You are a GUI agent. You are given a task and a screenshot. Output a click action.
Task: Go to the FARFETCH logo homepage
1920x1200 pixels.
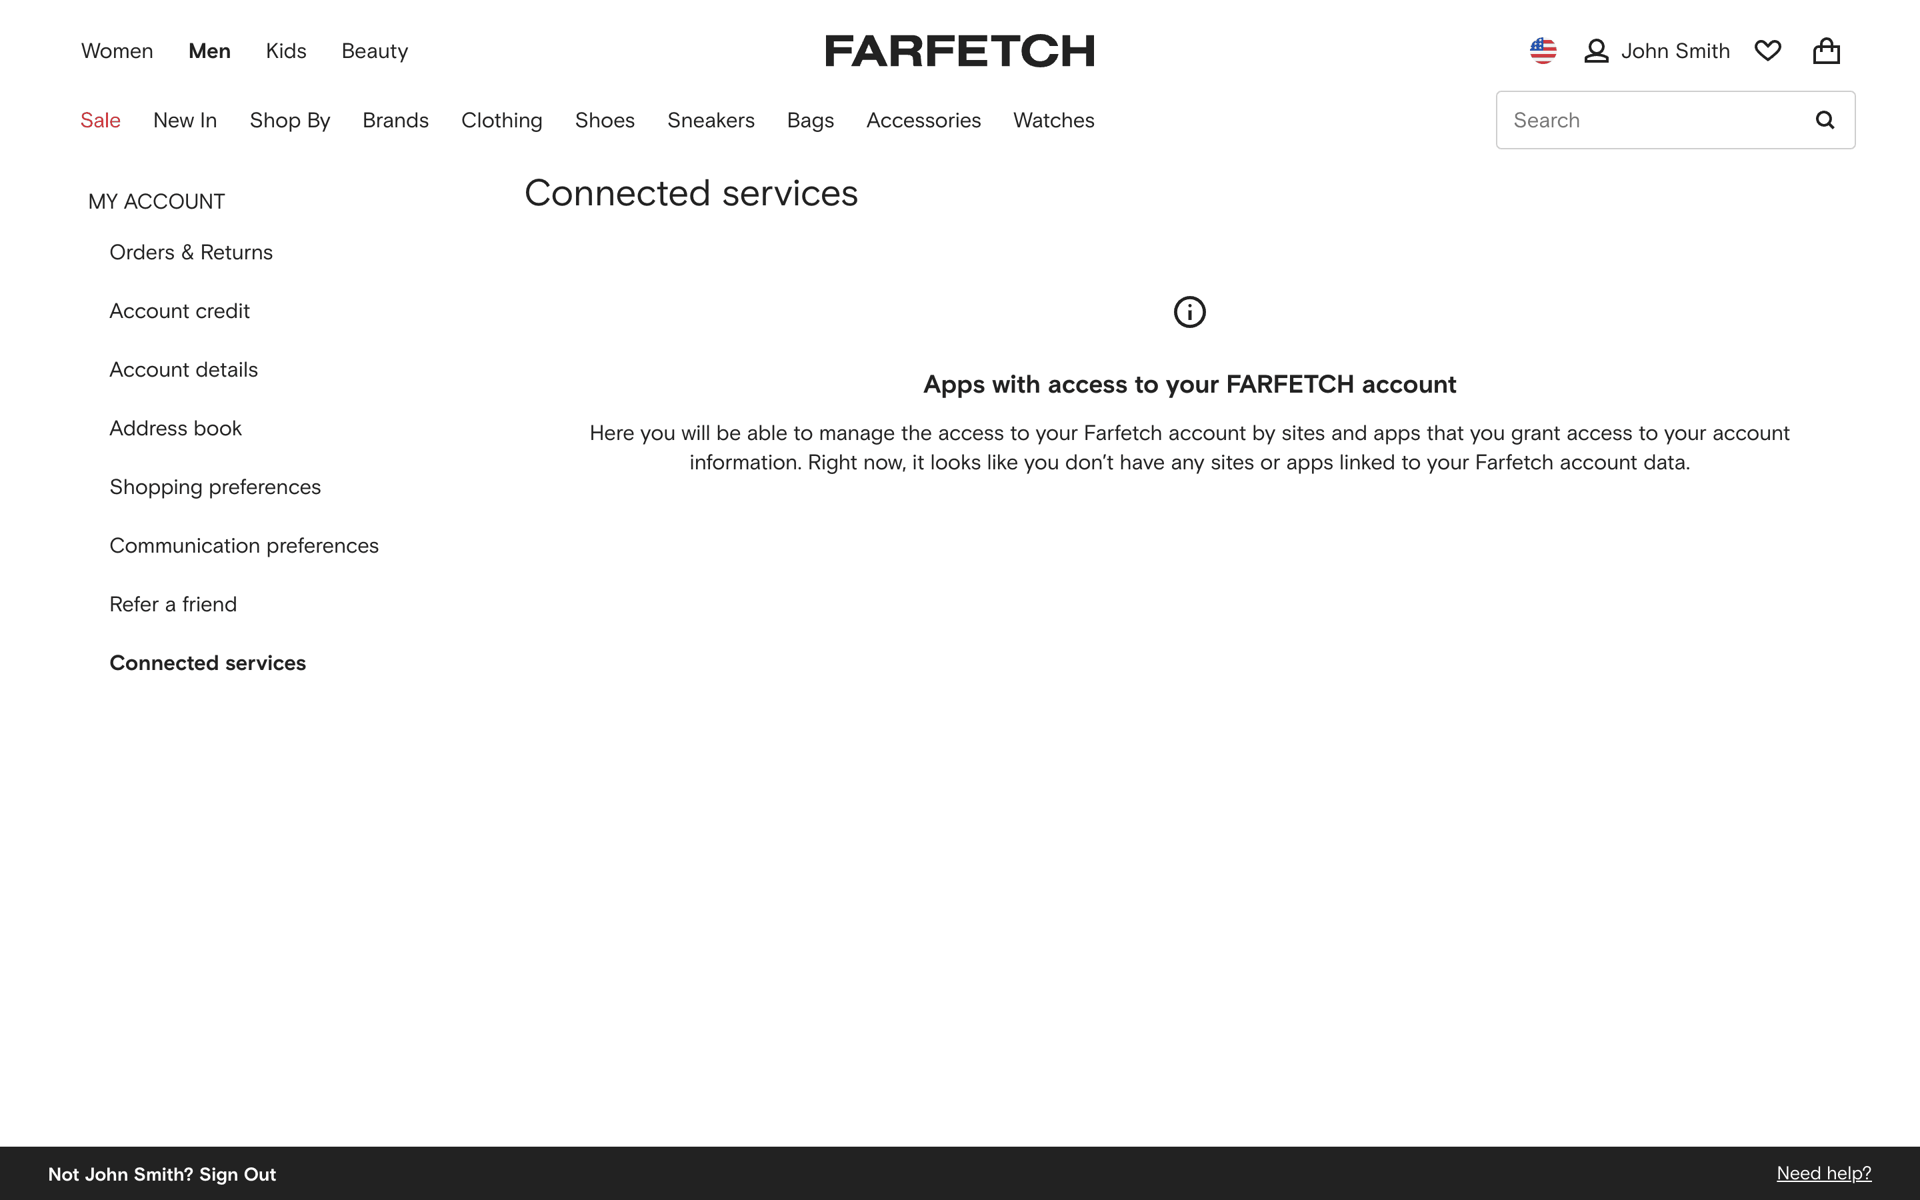point(960,51)
